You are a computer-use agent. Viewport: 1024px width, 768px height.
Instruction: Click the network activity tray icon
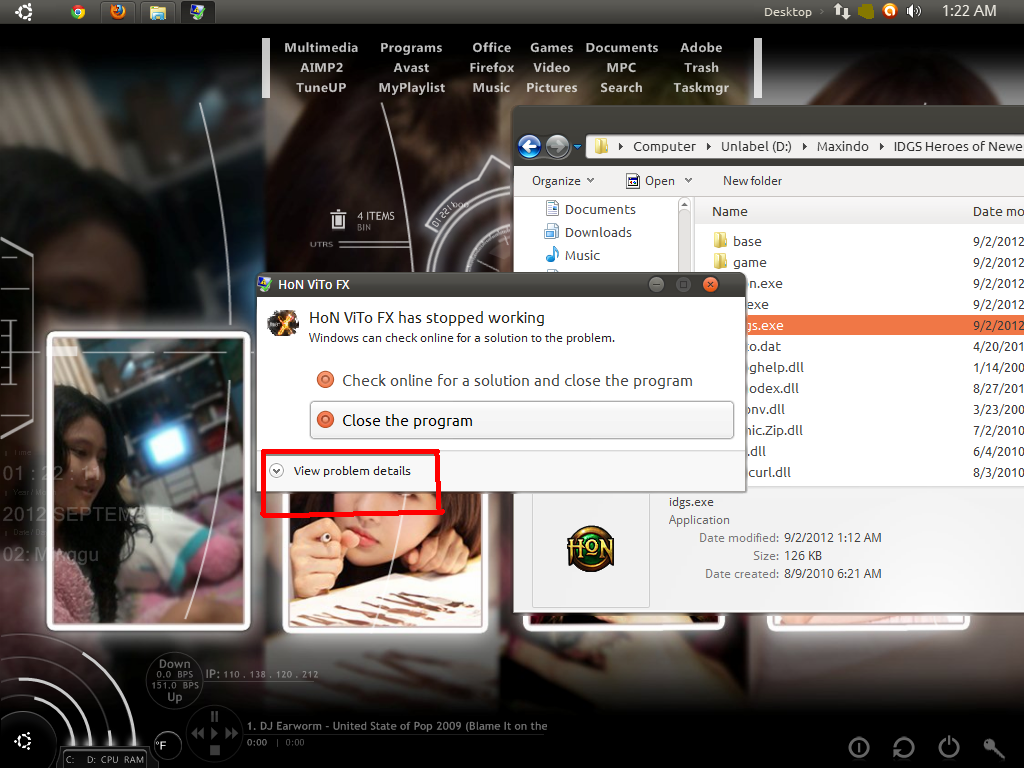click(x=842, y=12)
